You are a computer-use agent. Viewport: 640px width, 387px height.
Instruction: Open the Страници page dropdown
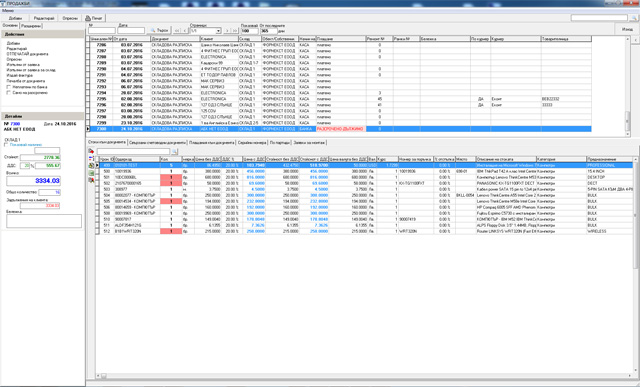coord(218,31)
